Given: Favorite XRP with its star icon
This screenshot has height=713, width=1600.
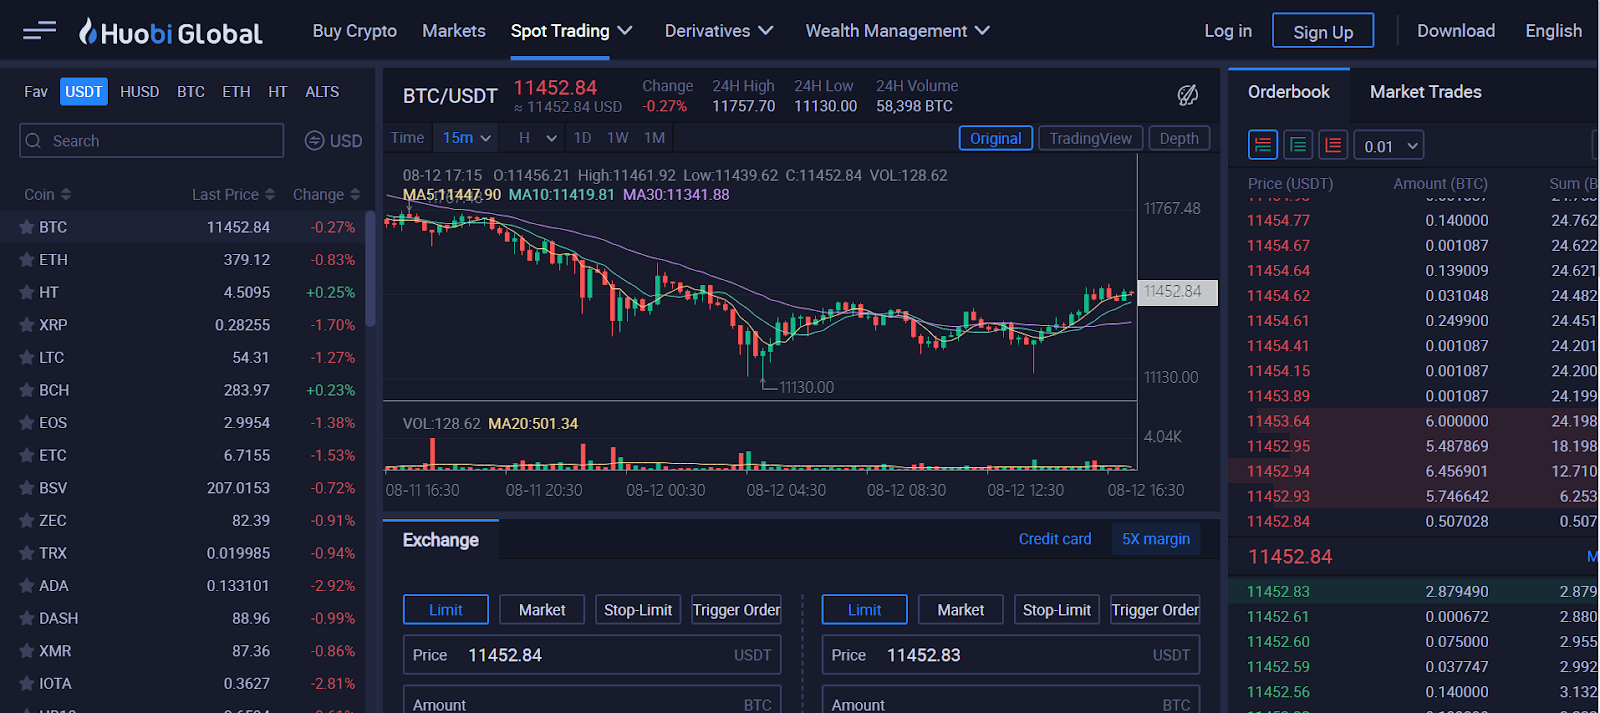Looking at the screenshot, I should (x=27, y=325).
